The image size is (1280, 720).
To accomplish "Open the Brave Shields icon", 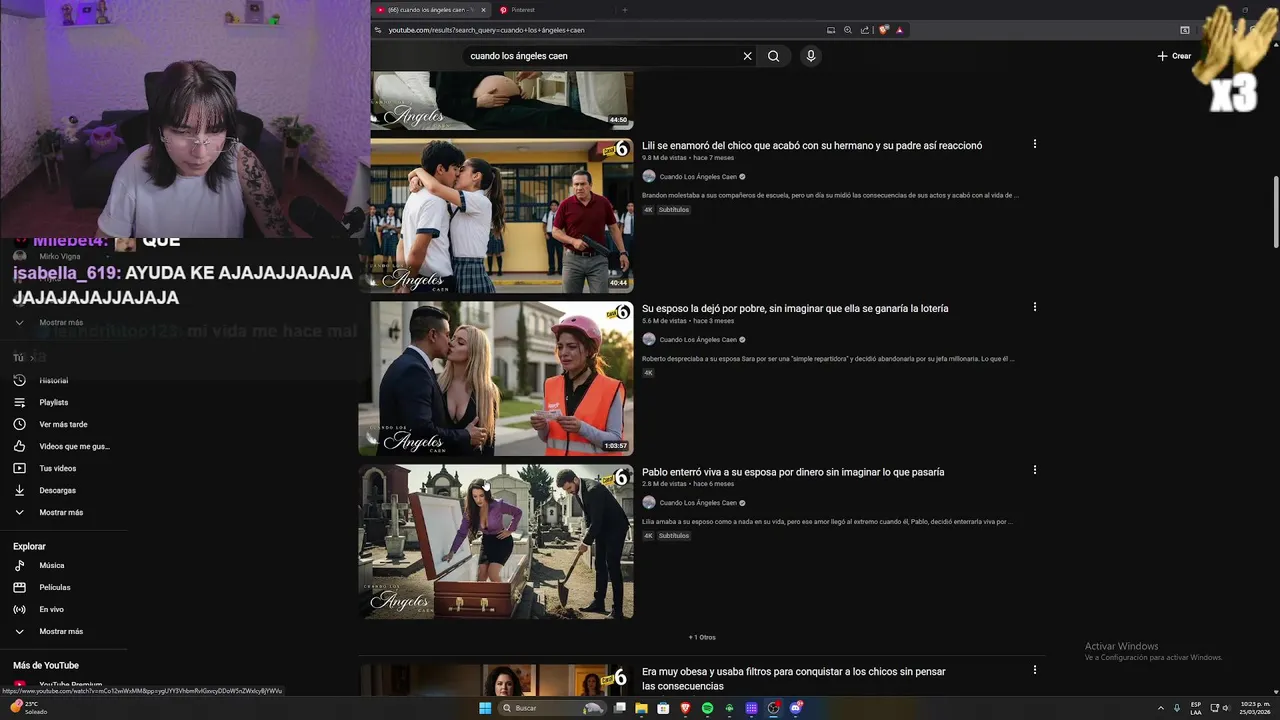I will (x=884, y=30).
